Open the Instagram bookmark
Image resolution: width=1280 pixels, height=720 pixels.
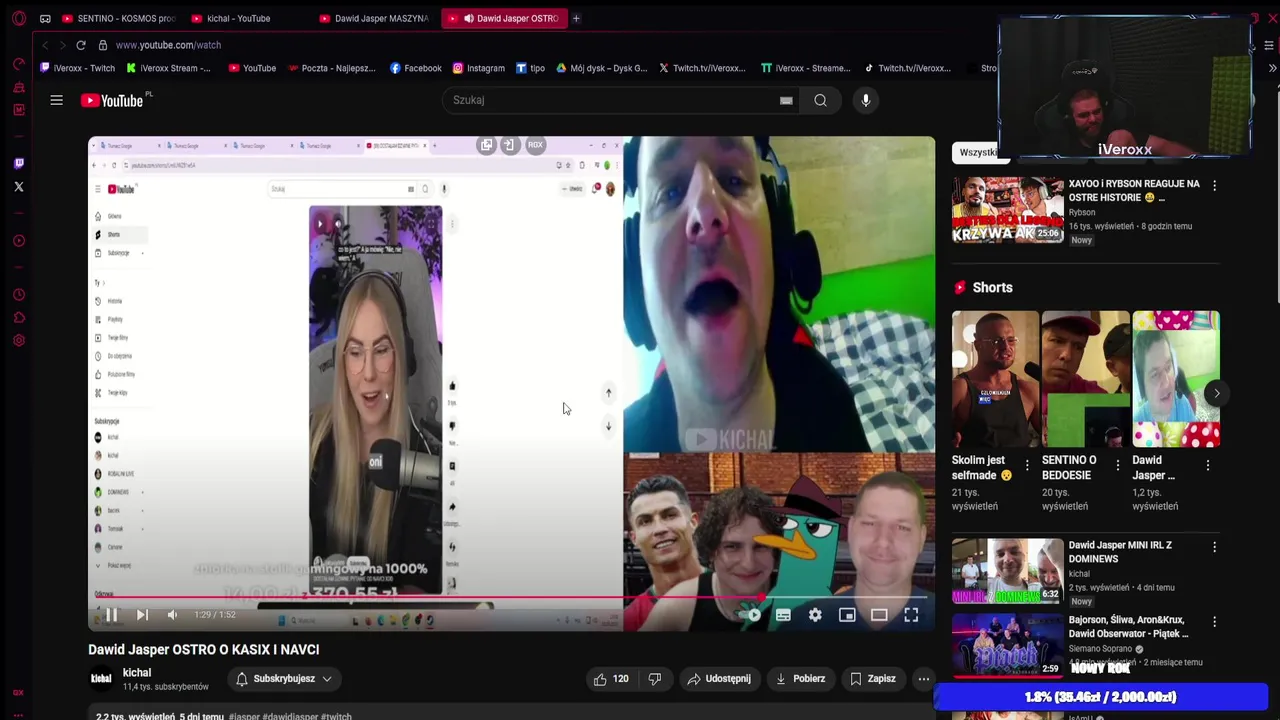[478, 68]
